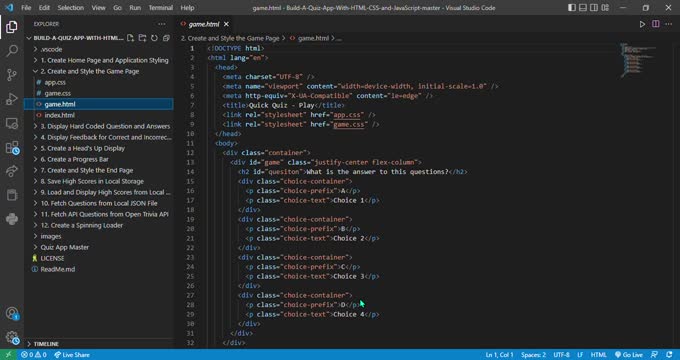This screenshot has height=360, width=680.
Task: Click the editor minimap
Action: [638, 60]
